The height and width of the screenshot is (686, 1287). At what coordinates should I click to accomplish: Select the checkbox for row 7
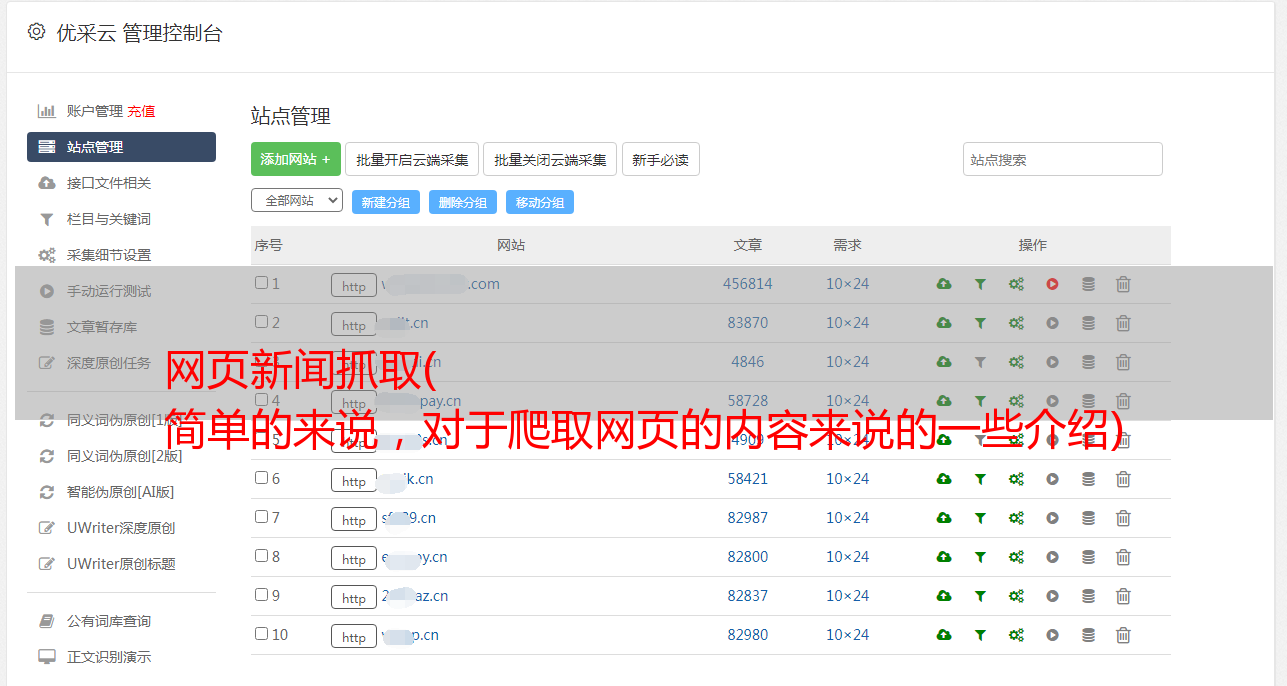[261, 517]
